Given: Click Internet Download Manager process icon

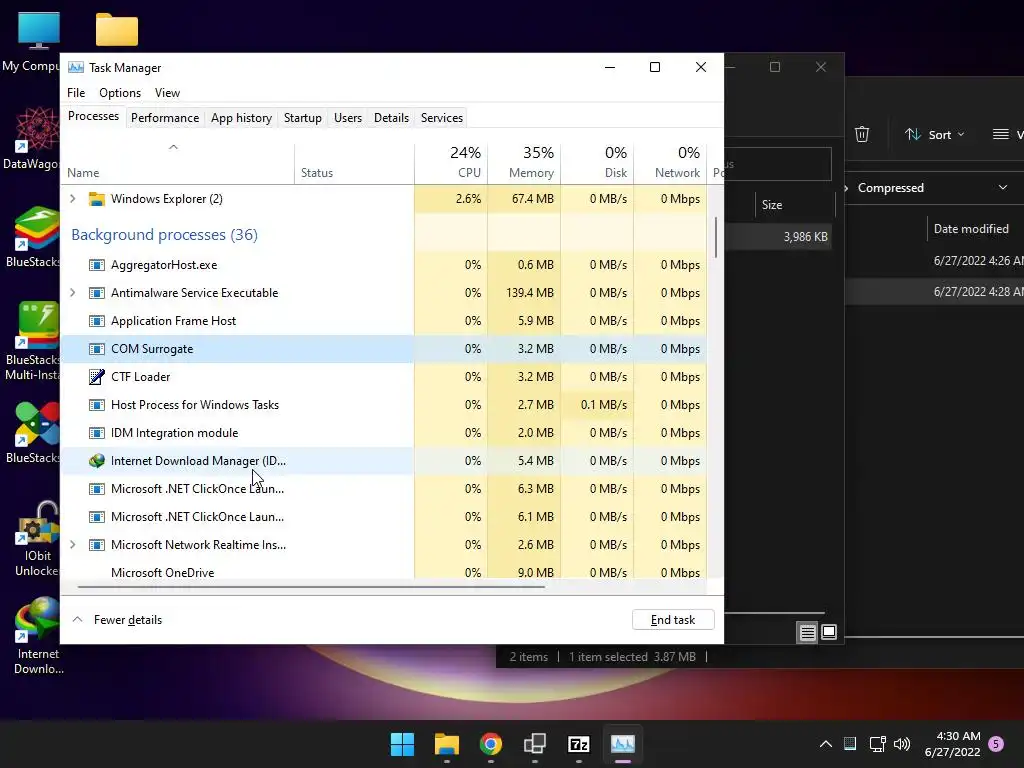Looking at the screenshot, I should point(97,461).
